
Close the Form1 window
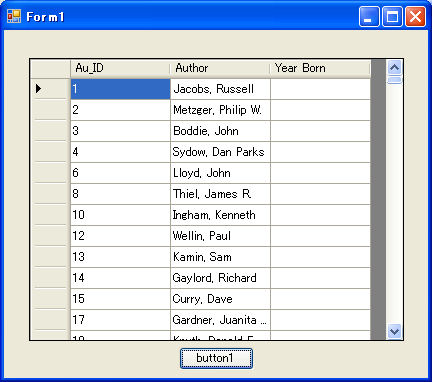415,16
